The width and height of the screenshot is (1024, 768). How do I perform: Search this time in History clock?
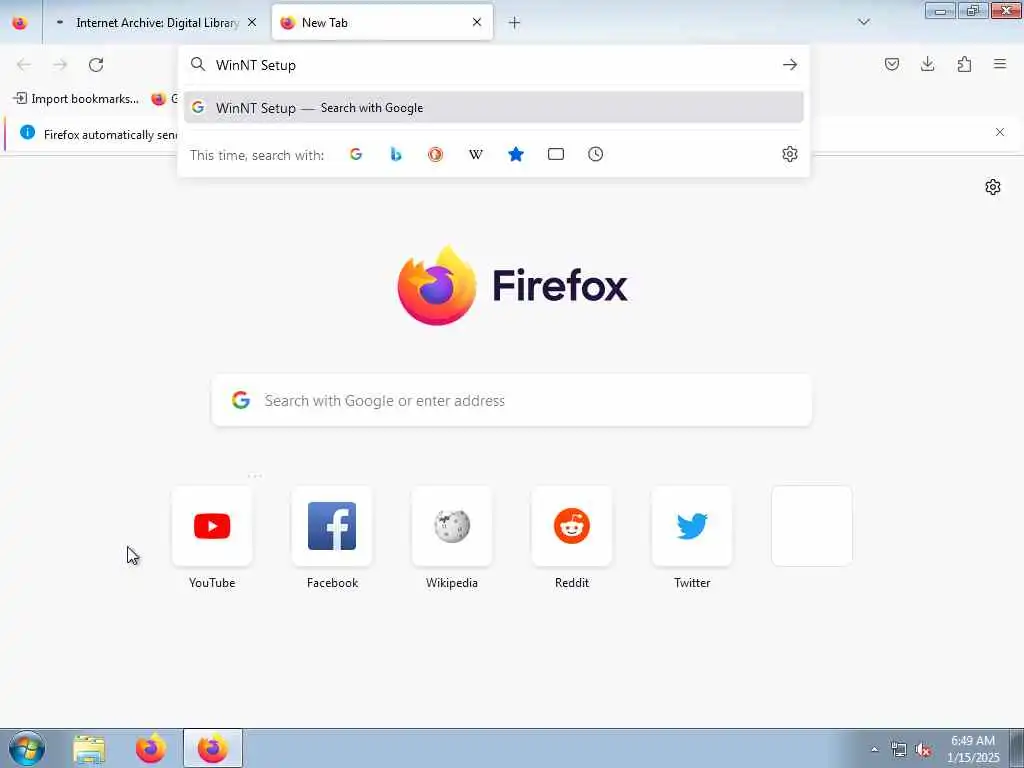[x=596, y=154]
